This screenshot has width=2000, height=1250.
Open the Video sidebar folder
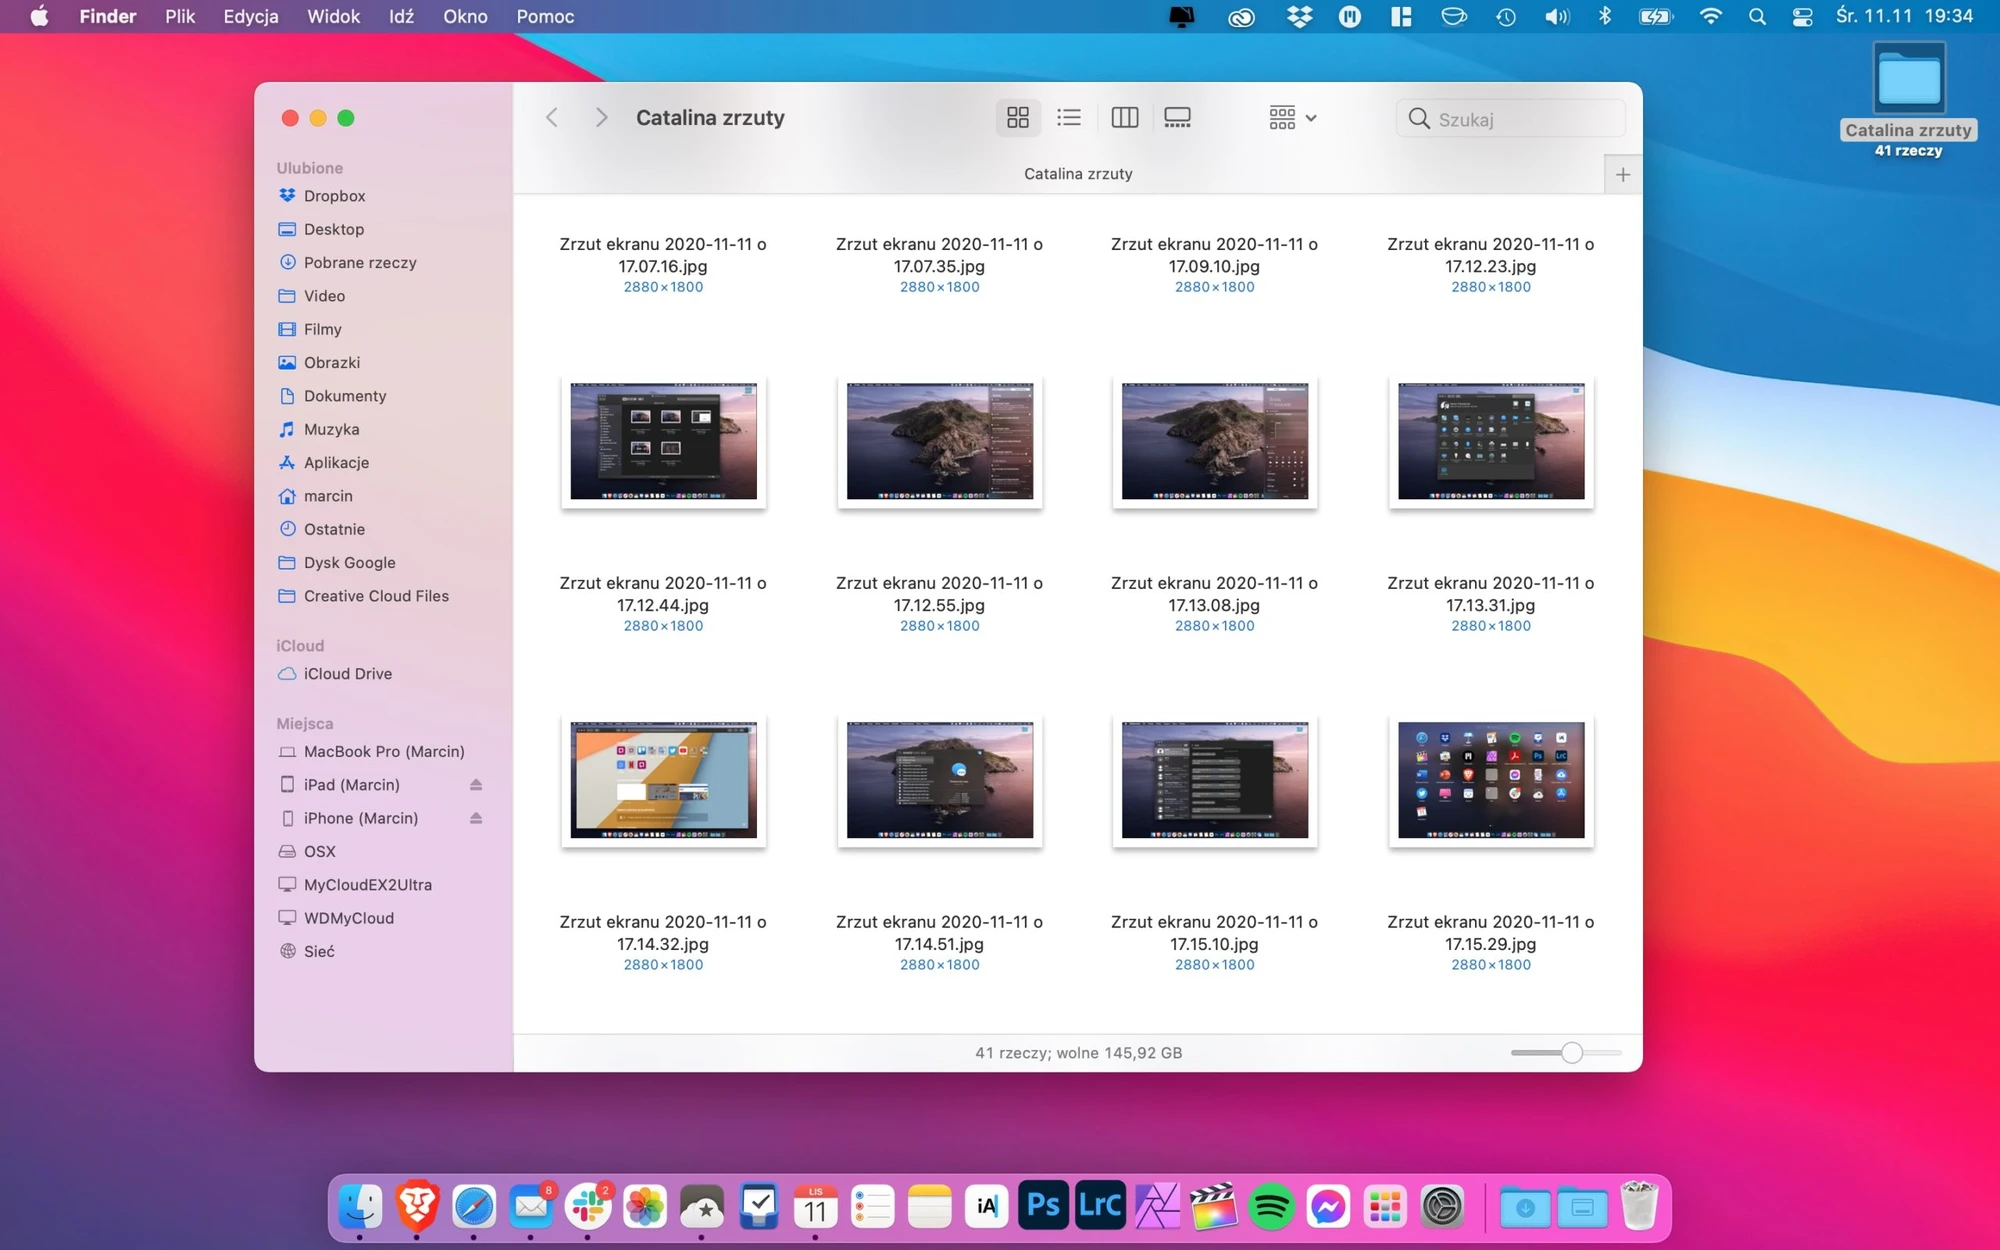coord(324,296)
